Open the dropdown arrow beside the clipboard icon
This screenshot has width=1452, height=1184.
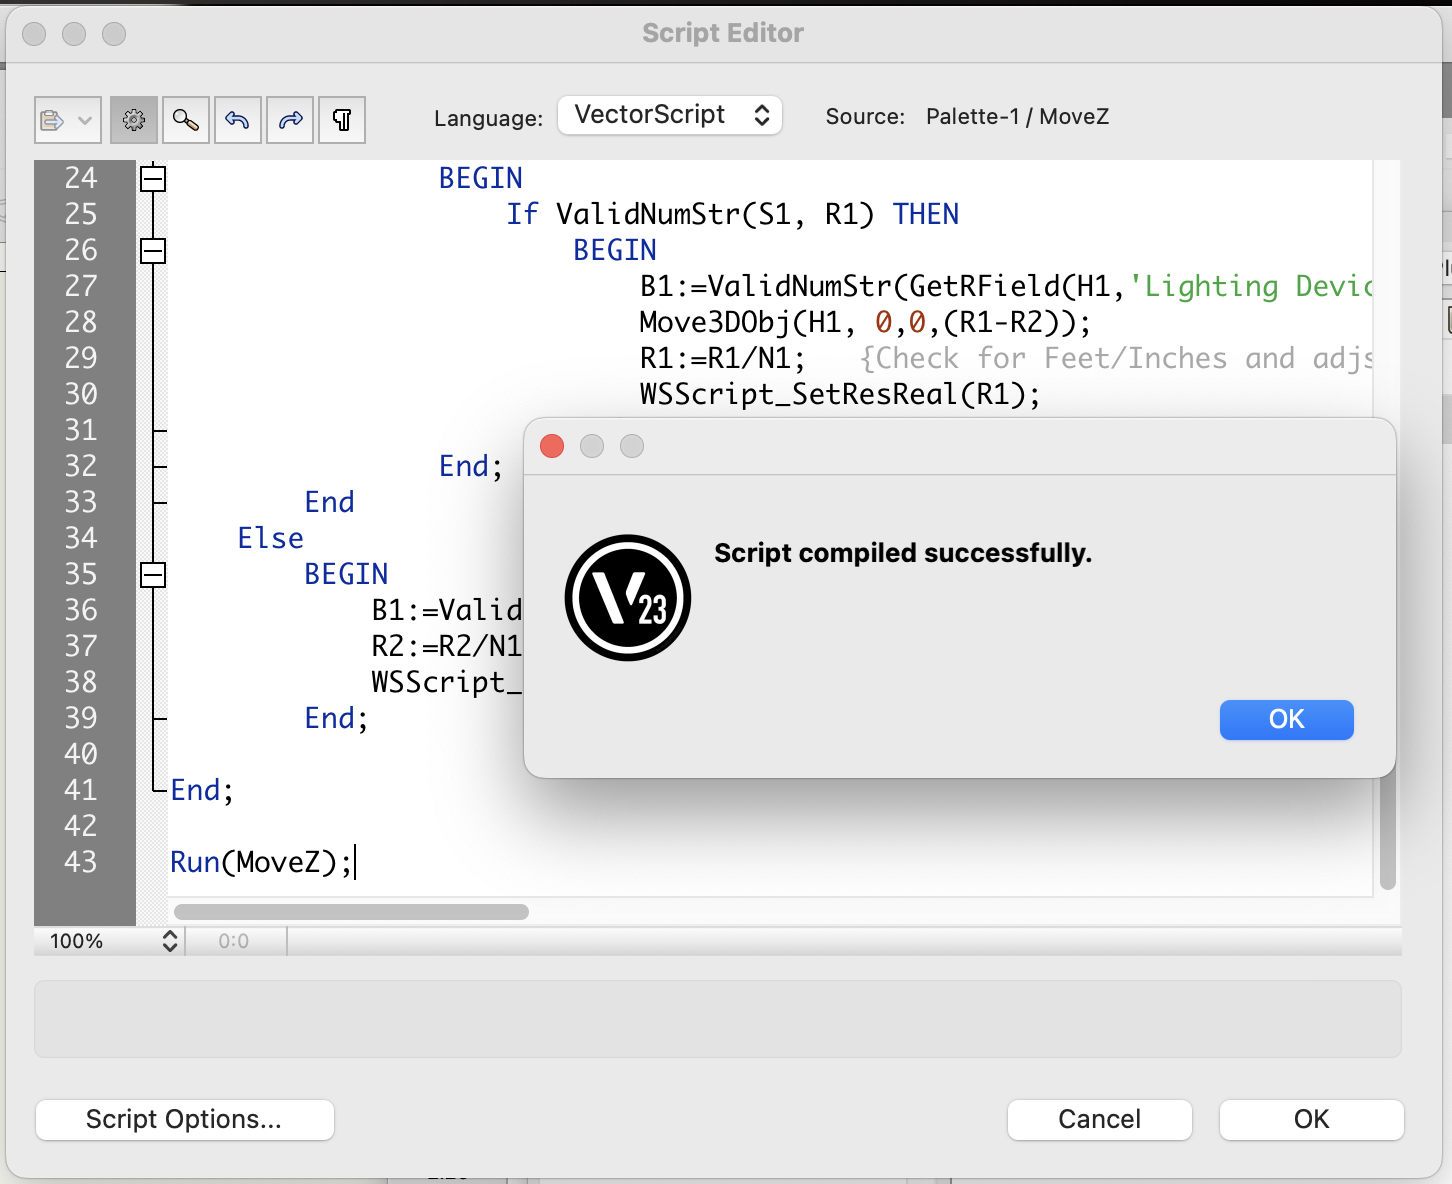click(85, 120)
